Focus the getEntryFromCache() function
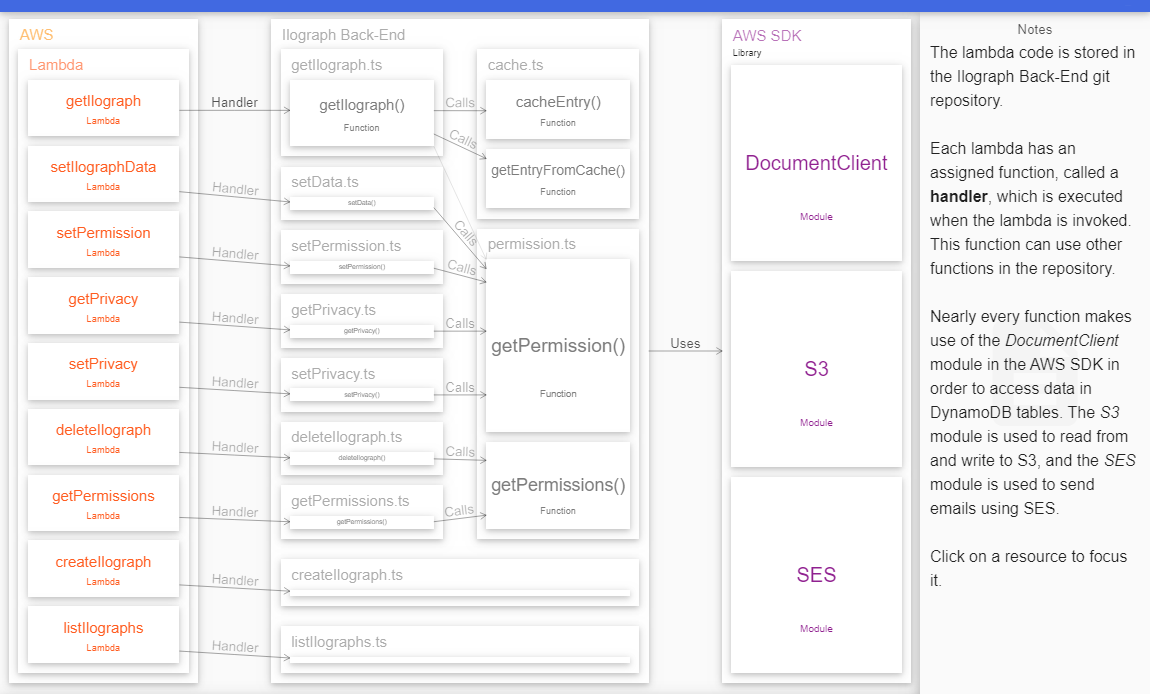 point(557,178)
